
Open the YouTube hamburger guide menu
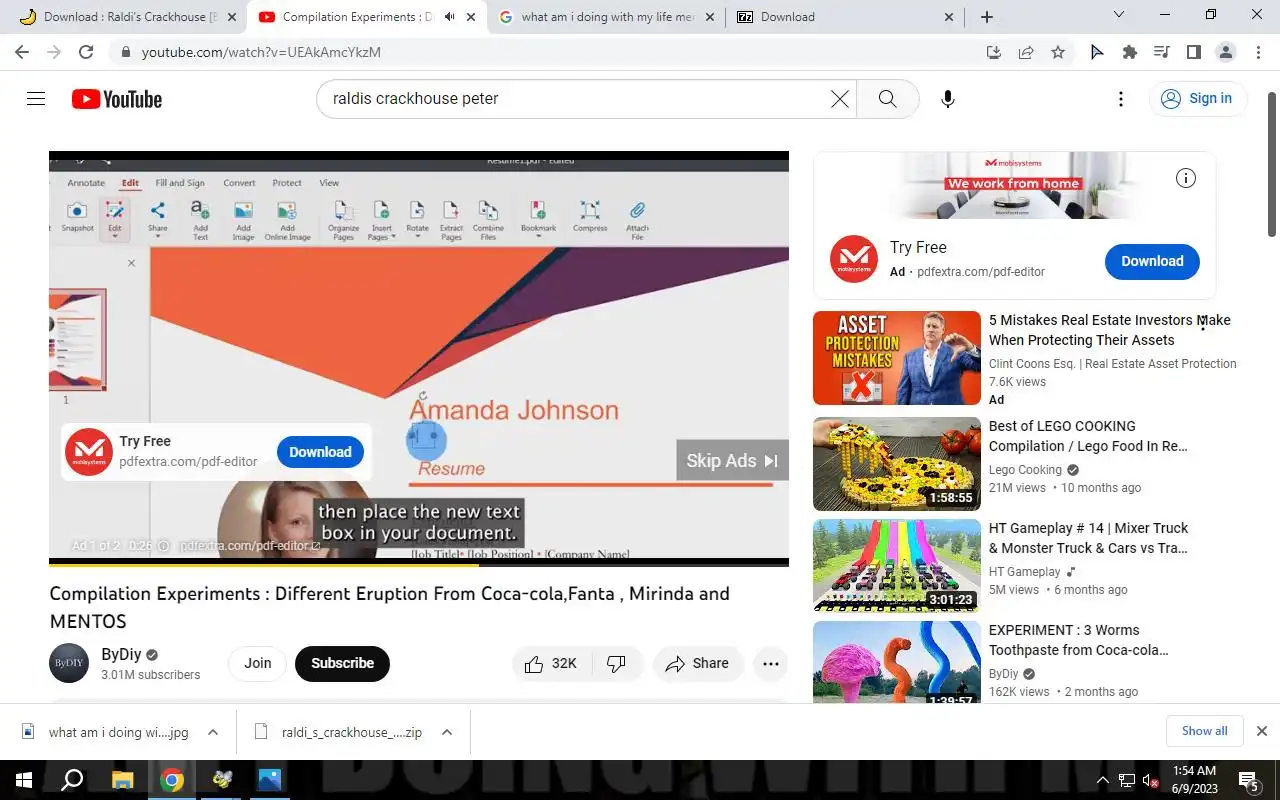36,98
